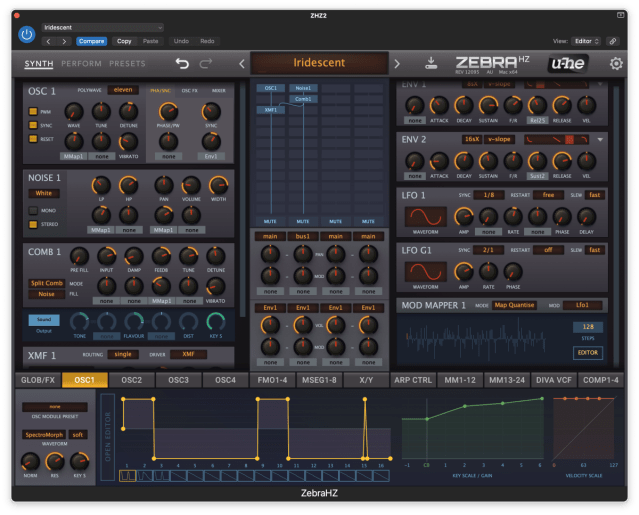Click the LFO 1 RATE knob

point(513,217)
